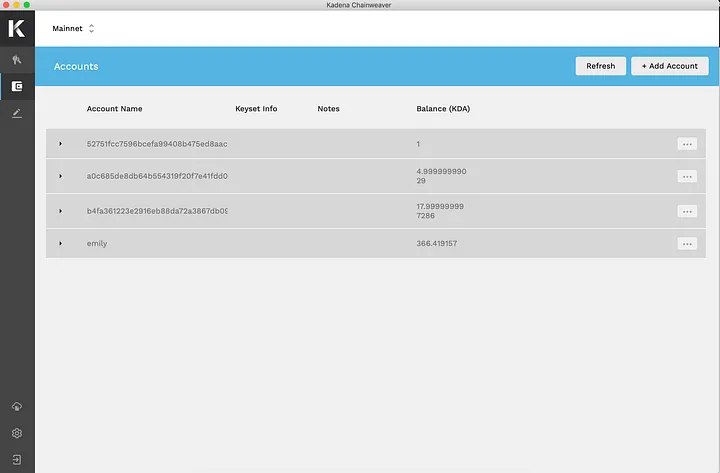Viewport: 720px width, 473px height.
Task: Click the Notes column header
Action: click(328, 109)
